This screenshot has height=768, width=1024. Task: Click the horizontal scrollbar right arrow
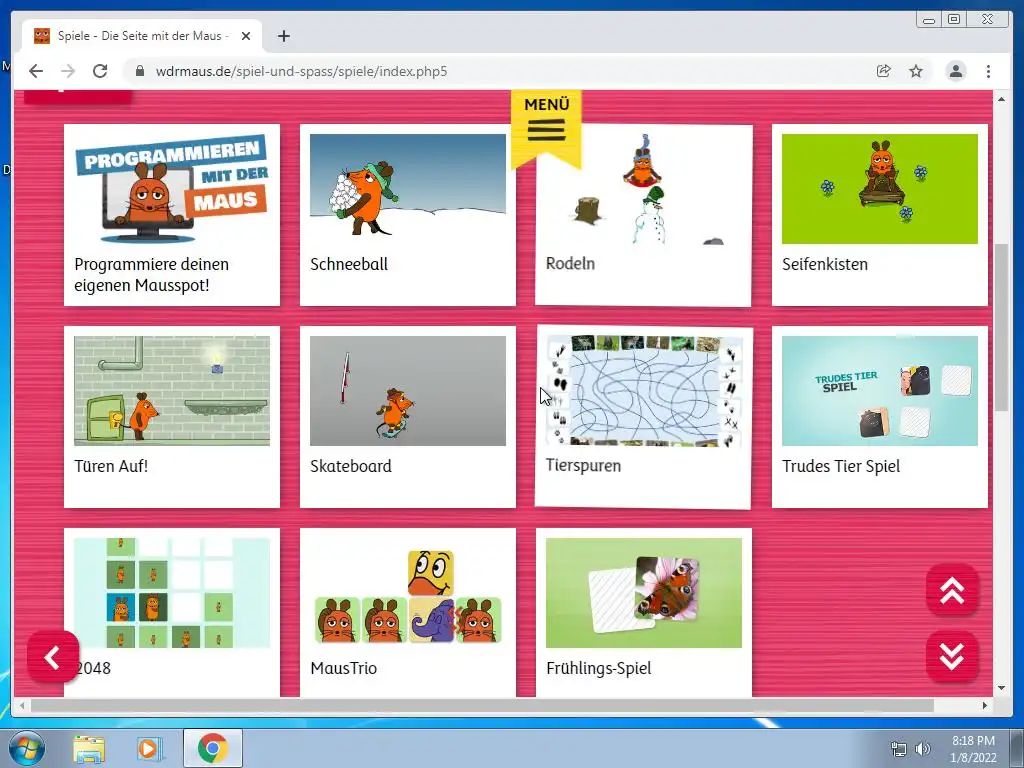pos(985,705)
